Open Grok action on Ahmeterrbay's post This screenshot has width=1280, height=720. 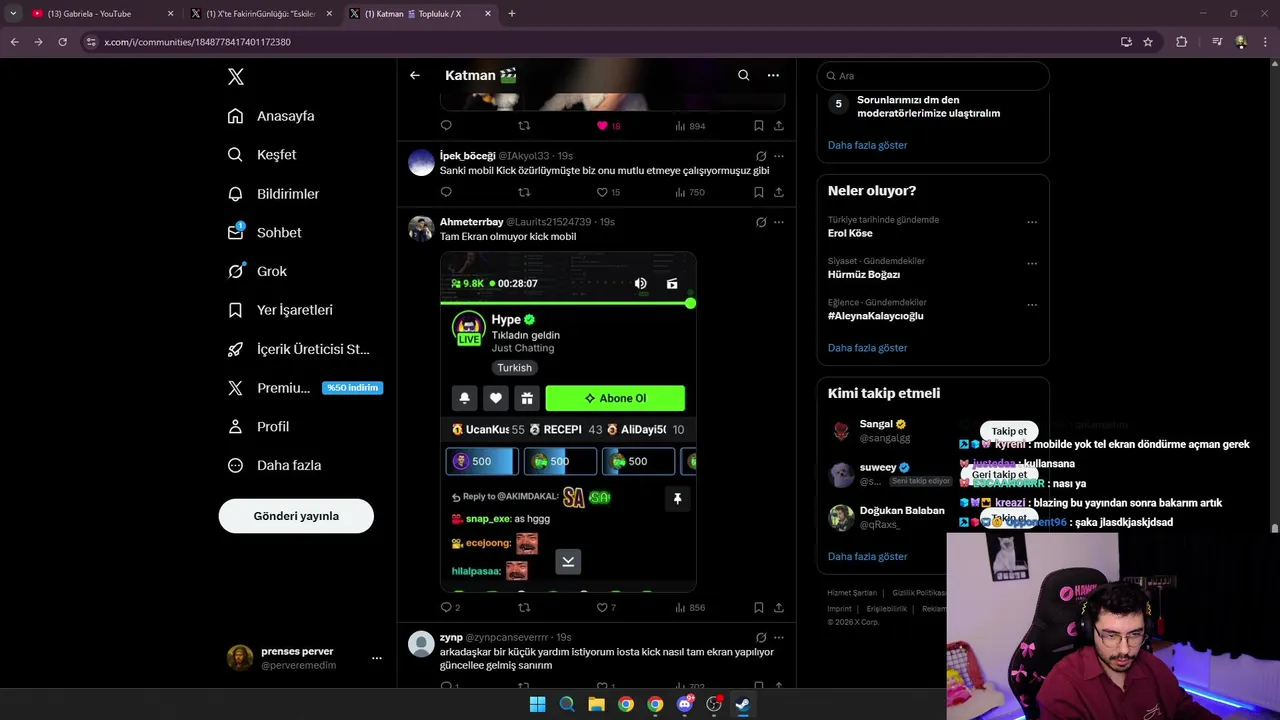tap(761, 222)
